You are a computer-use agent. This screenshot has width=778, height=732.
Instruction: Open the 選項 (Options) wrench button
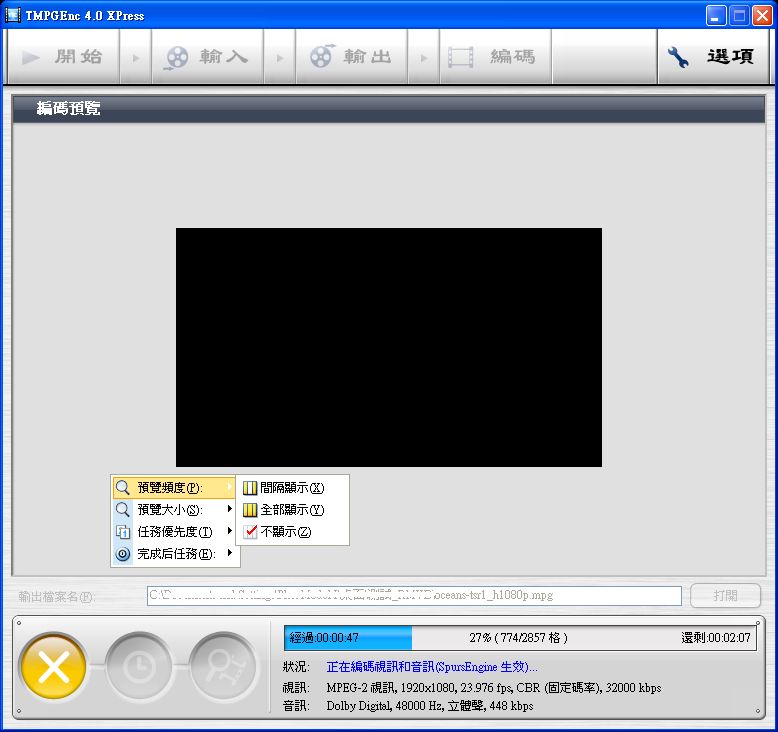[713, 57]
